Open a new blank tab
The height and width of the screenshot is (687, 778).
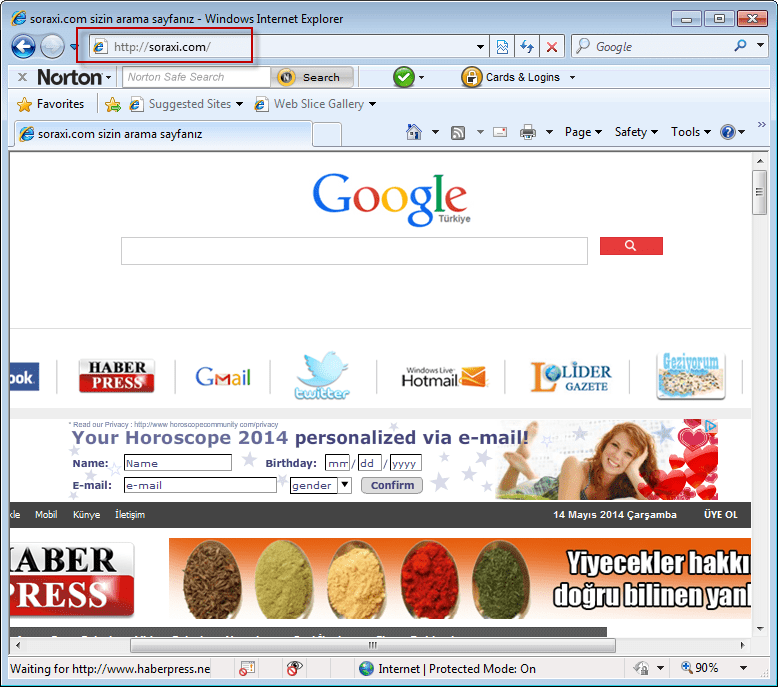pyautogui.click(x=327, y=134)
